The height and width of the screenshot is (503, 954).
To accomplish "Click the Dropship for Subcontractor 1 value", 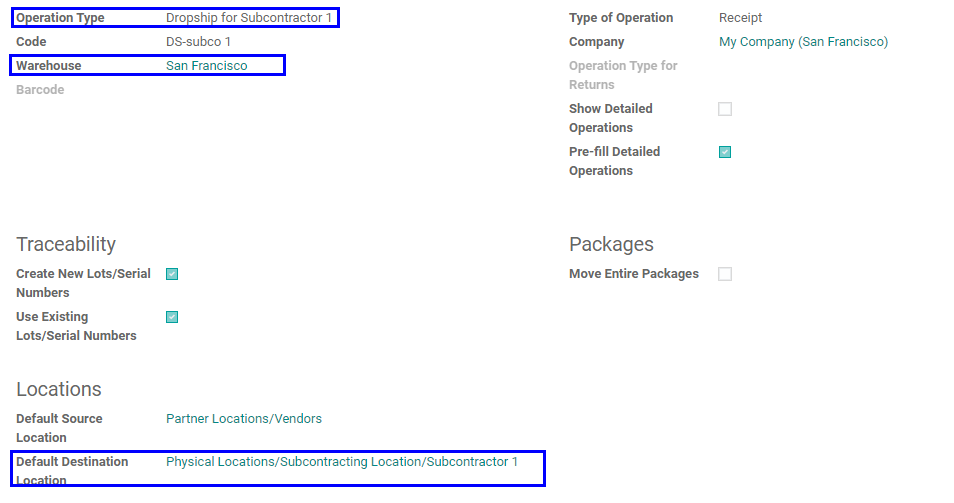I will [x=249, y=18].
